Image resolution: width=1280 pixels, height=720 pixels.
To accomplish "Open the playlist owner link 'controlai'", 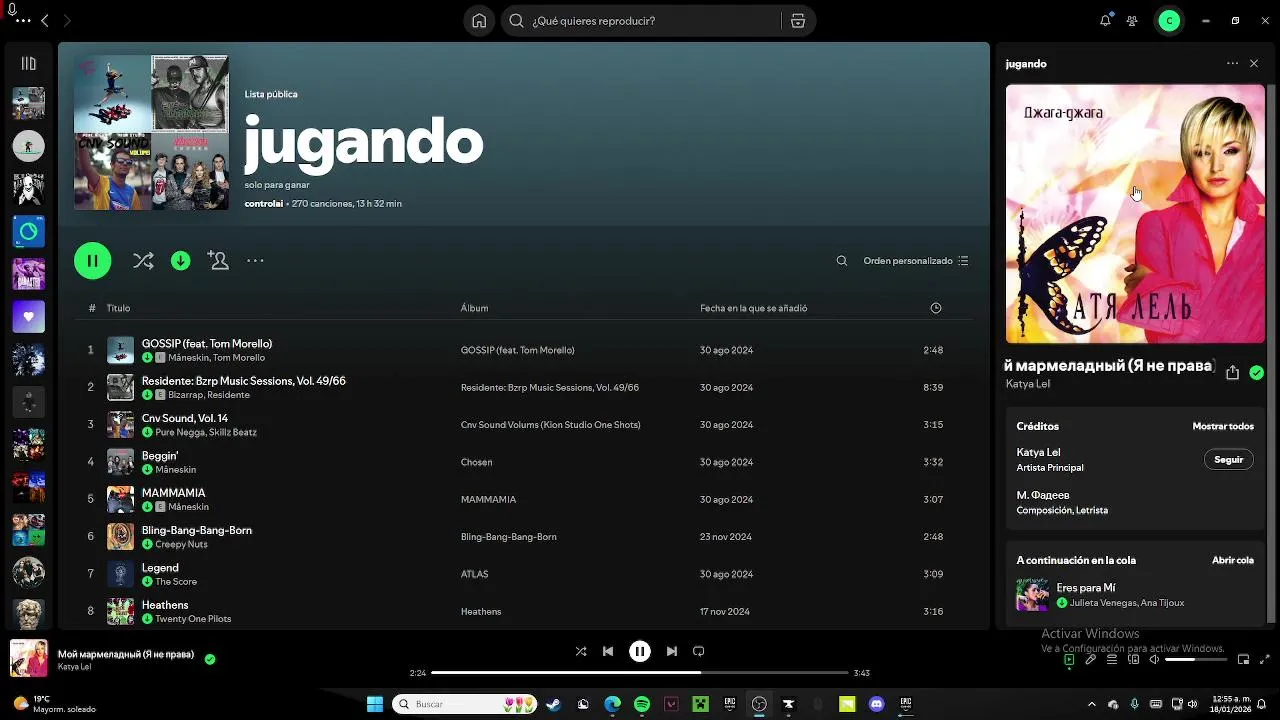I will pos(264,204).
